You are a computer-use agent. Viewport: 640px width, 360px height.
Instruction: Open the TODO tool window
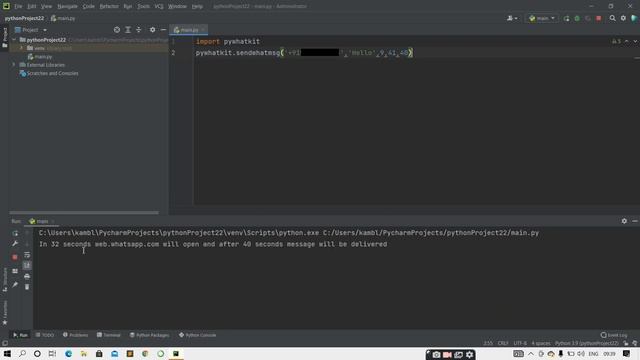click(x=44, y=335)
